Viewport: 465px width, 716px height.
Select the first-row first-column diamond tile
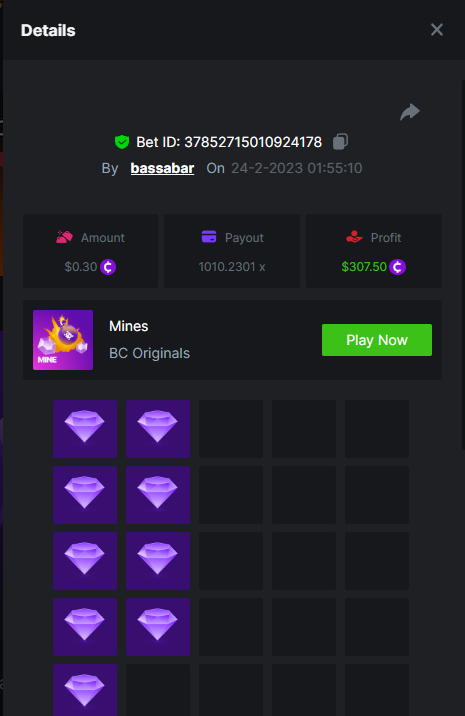click(85, 429)
